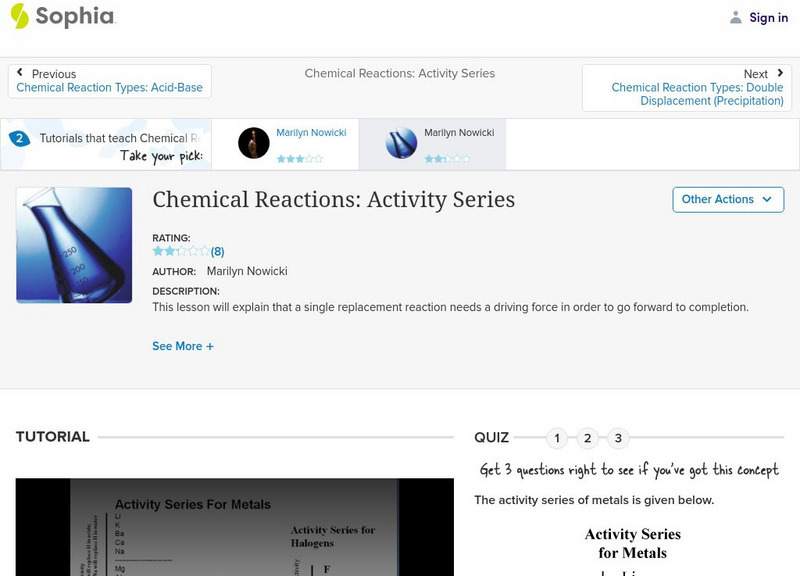Select the second Marilyn Nowicki flask avatar
This screenshot has height=576, width=800.
401,143
